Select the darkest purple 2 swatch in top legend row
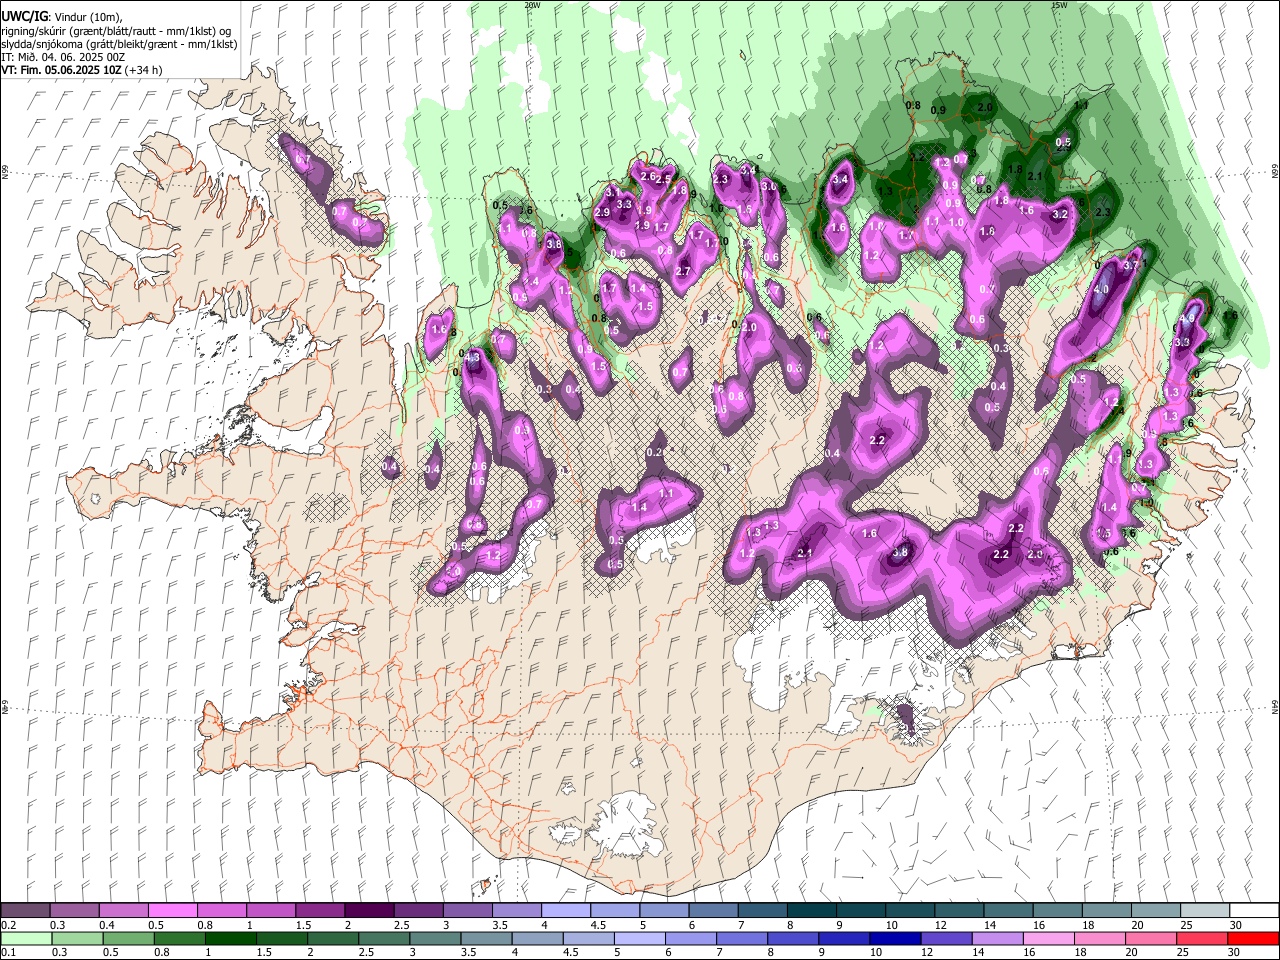 point(369,911)
